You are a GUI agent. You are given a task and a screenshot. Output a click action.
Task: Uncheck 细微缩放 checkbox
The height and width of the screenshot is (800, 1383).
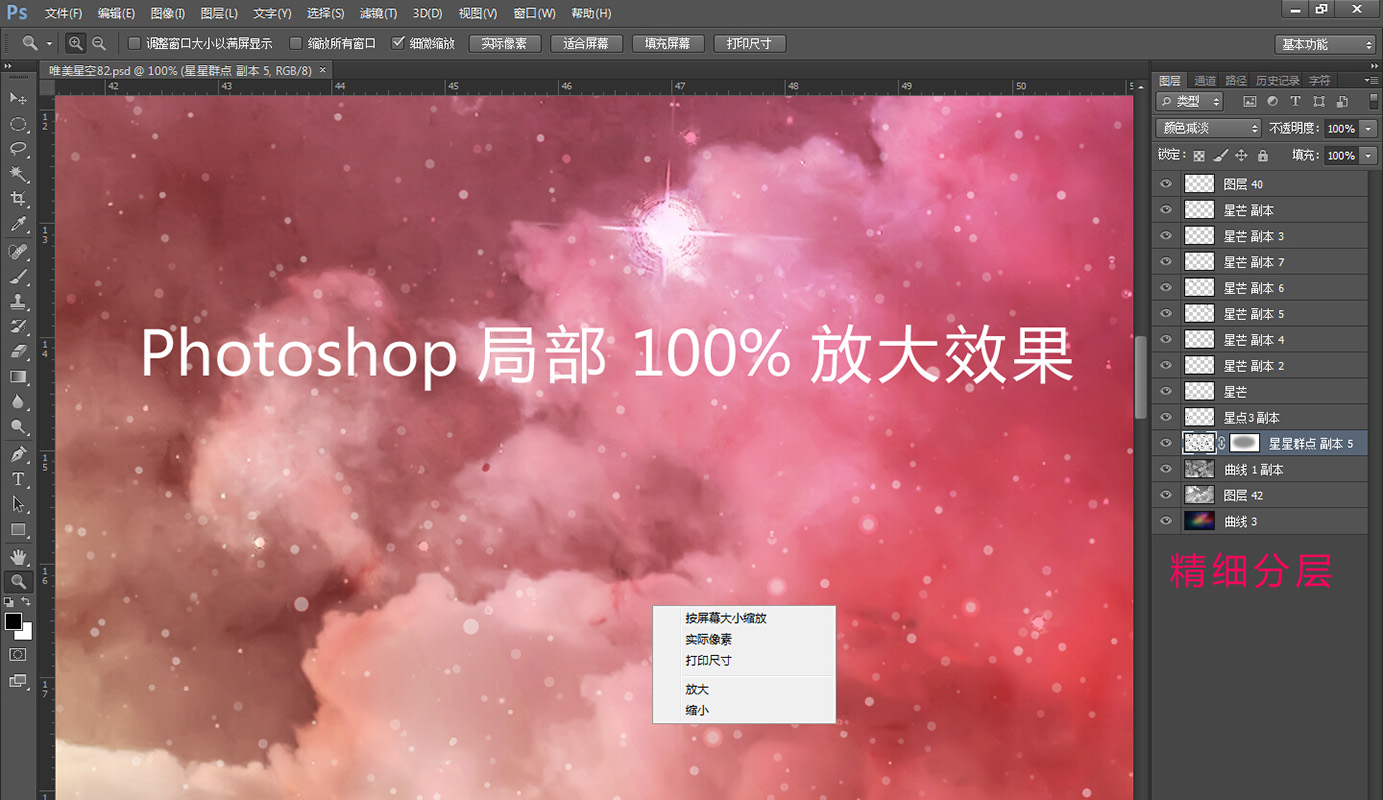point(398,44)
